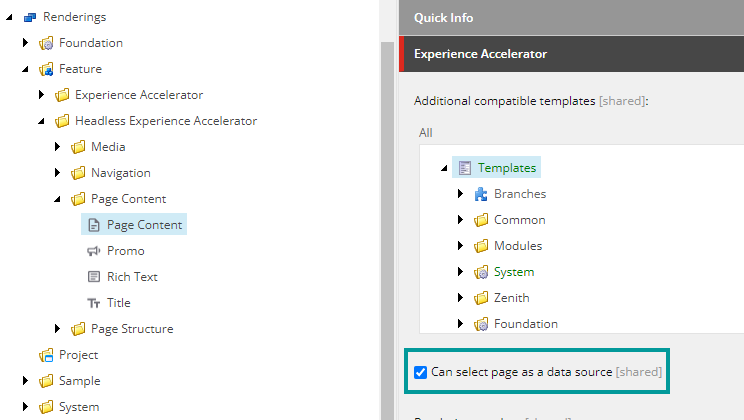Select the Title rendering item
This screenshot has height=420, width=744.
119,303
